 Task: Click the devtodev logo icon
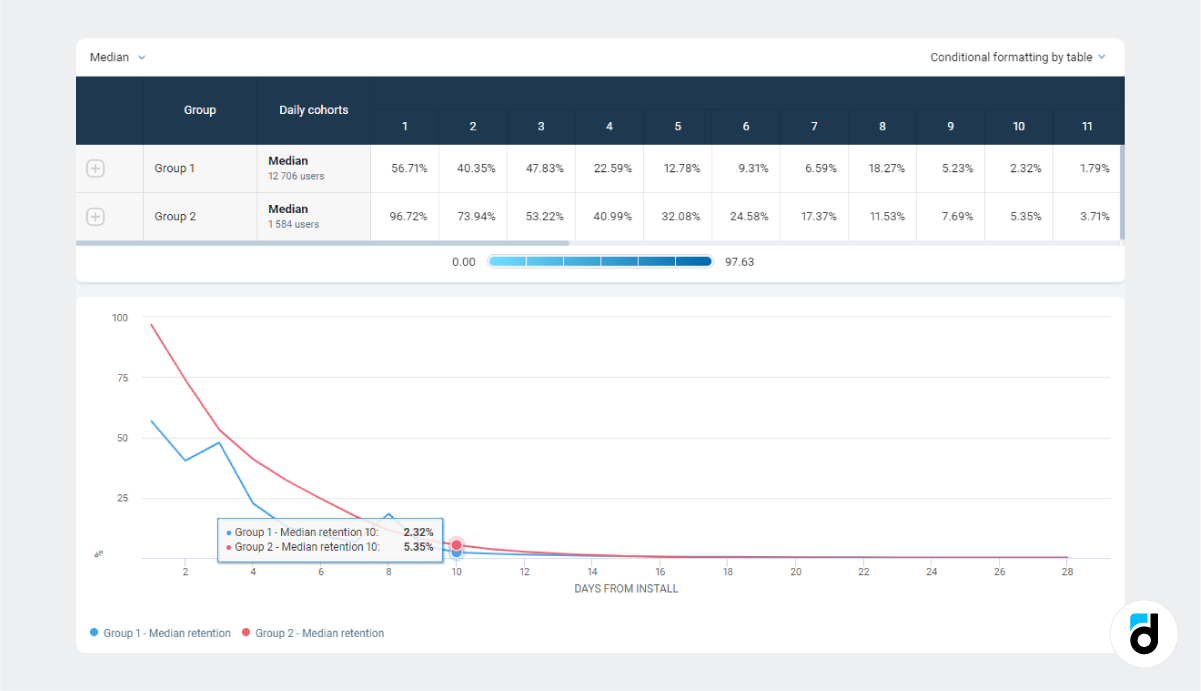click(x=1143, y=633)
